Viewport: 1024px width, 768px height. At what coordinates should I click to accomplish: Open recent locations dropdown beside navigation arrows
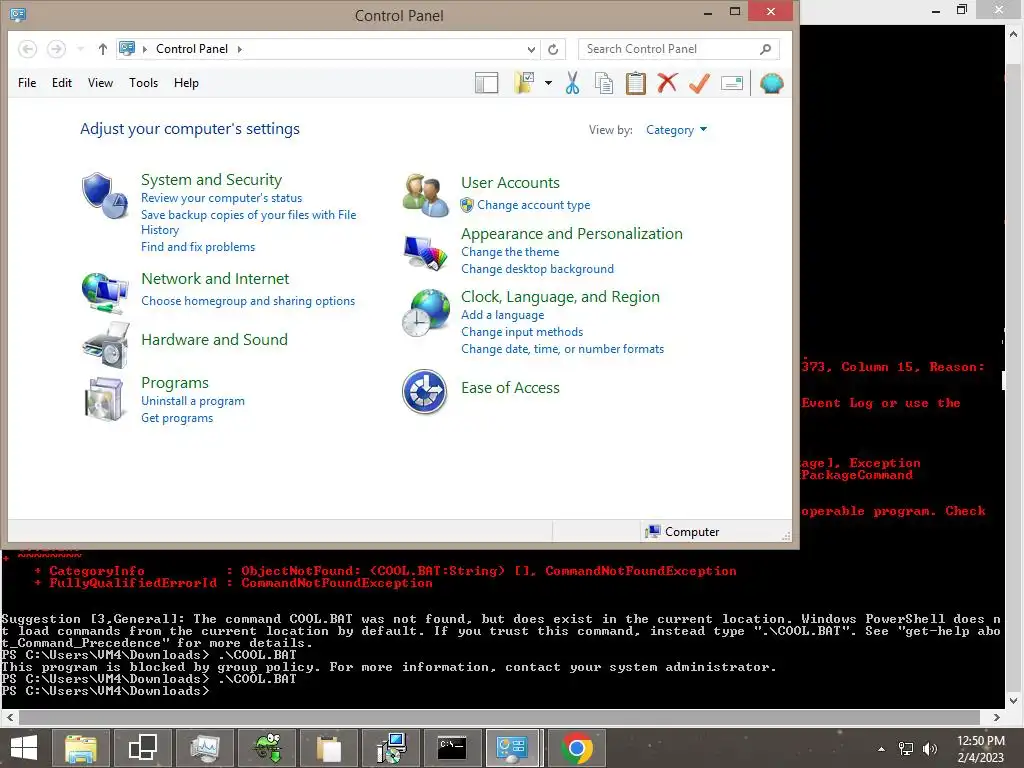click(80, 49)
